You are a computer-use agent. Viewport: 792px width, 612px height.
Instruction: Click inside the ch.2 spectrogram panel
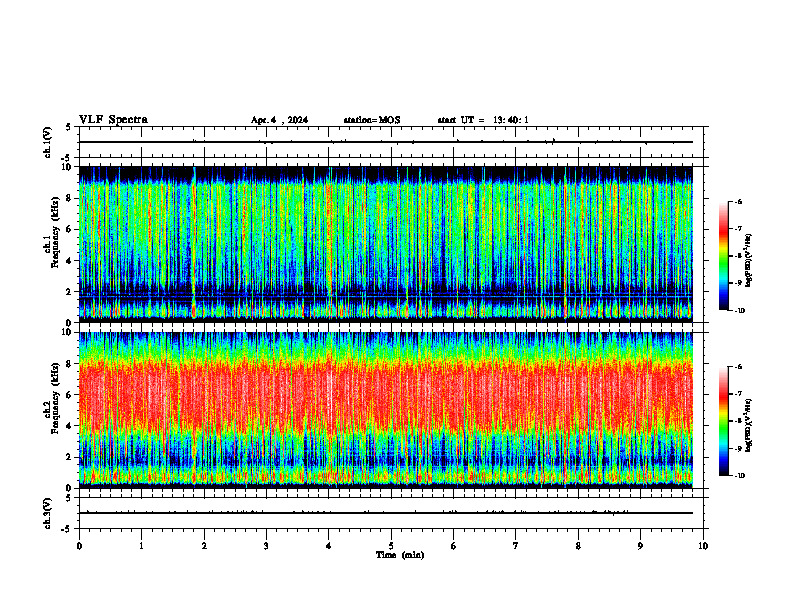[386, 410]
